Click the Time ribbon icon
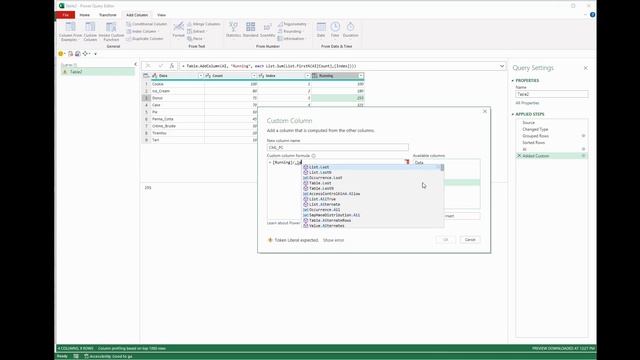640x360 pixels. pyautogui.click(x=335, y=30)
